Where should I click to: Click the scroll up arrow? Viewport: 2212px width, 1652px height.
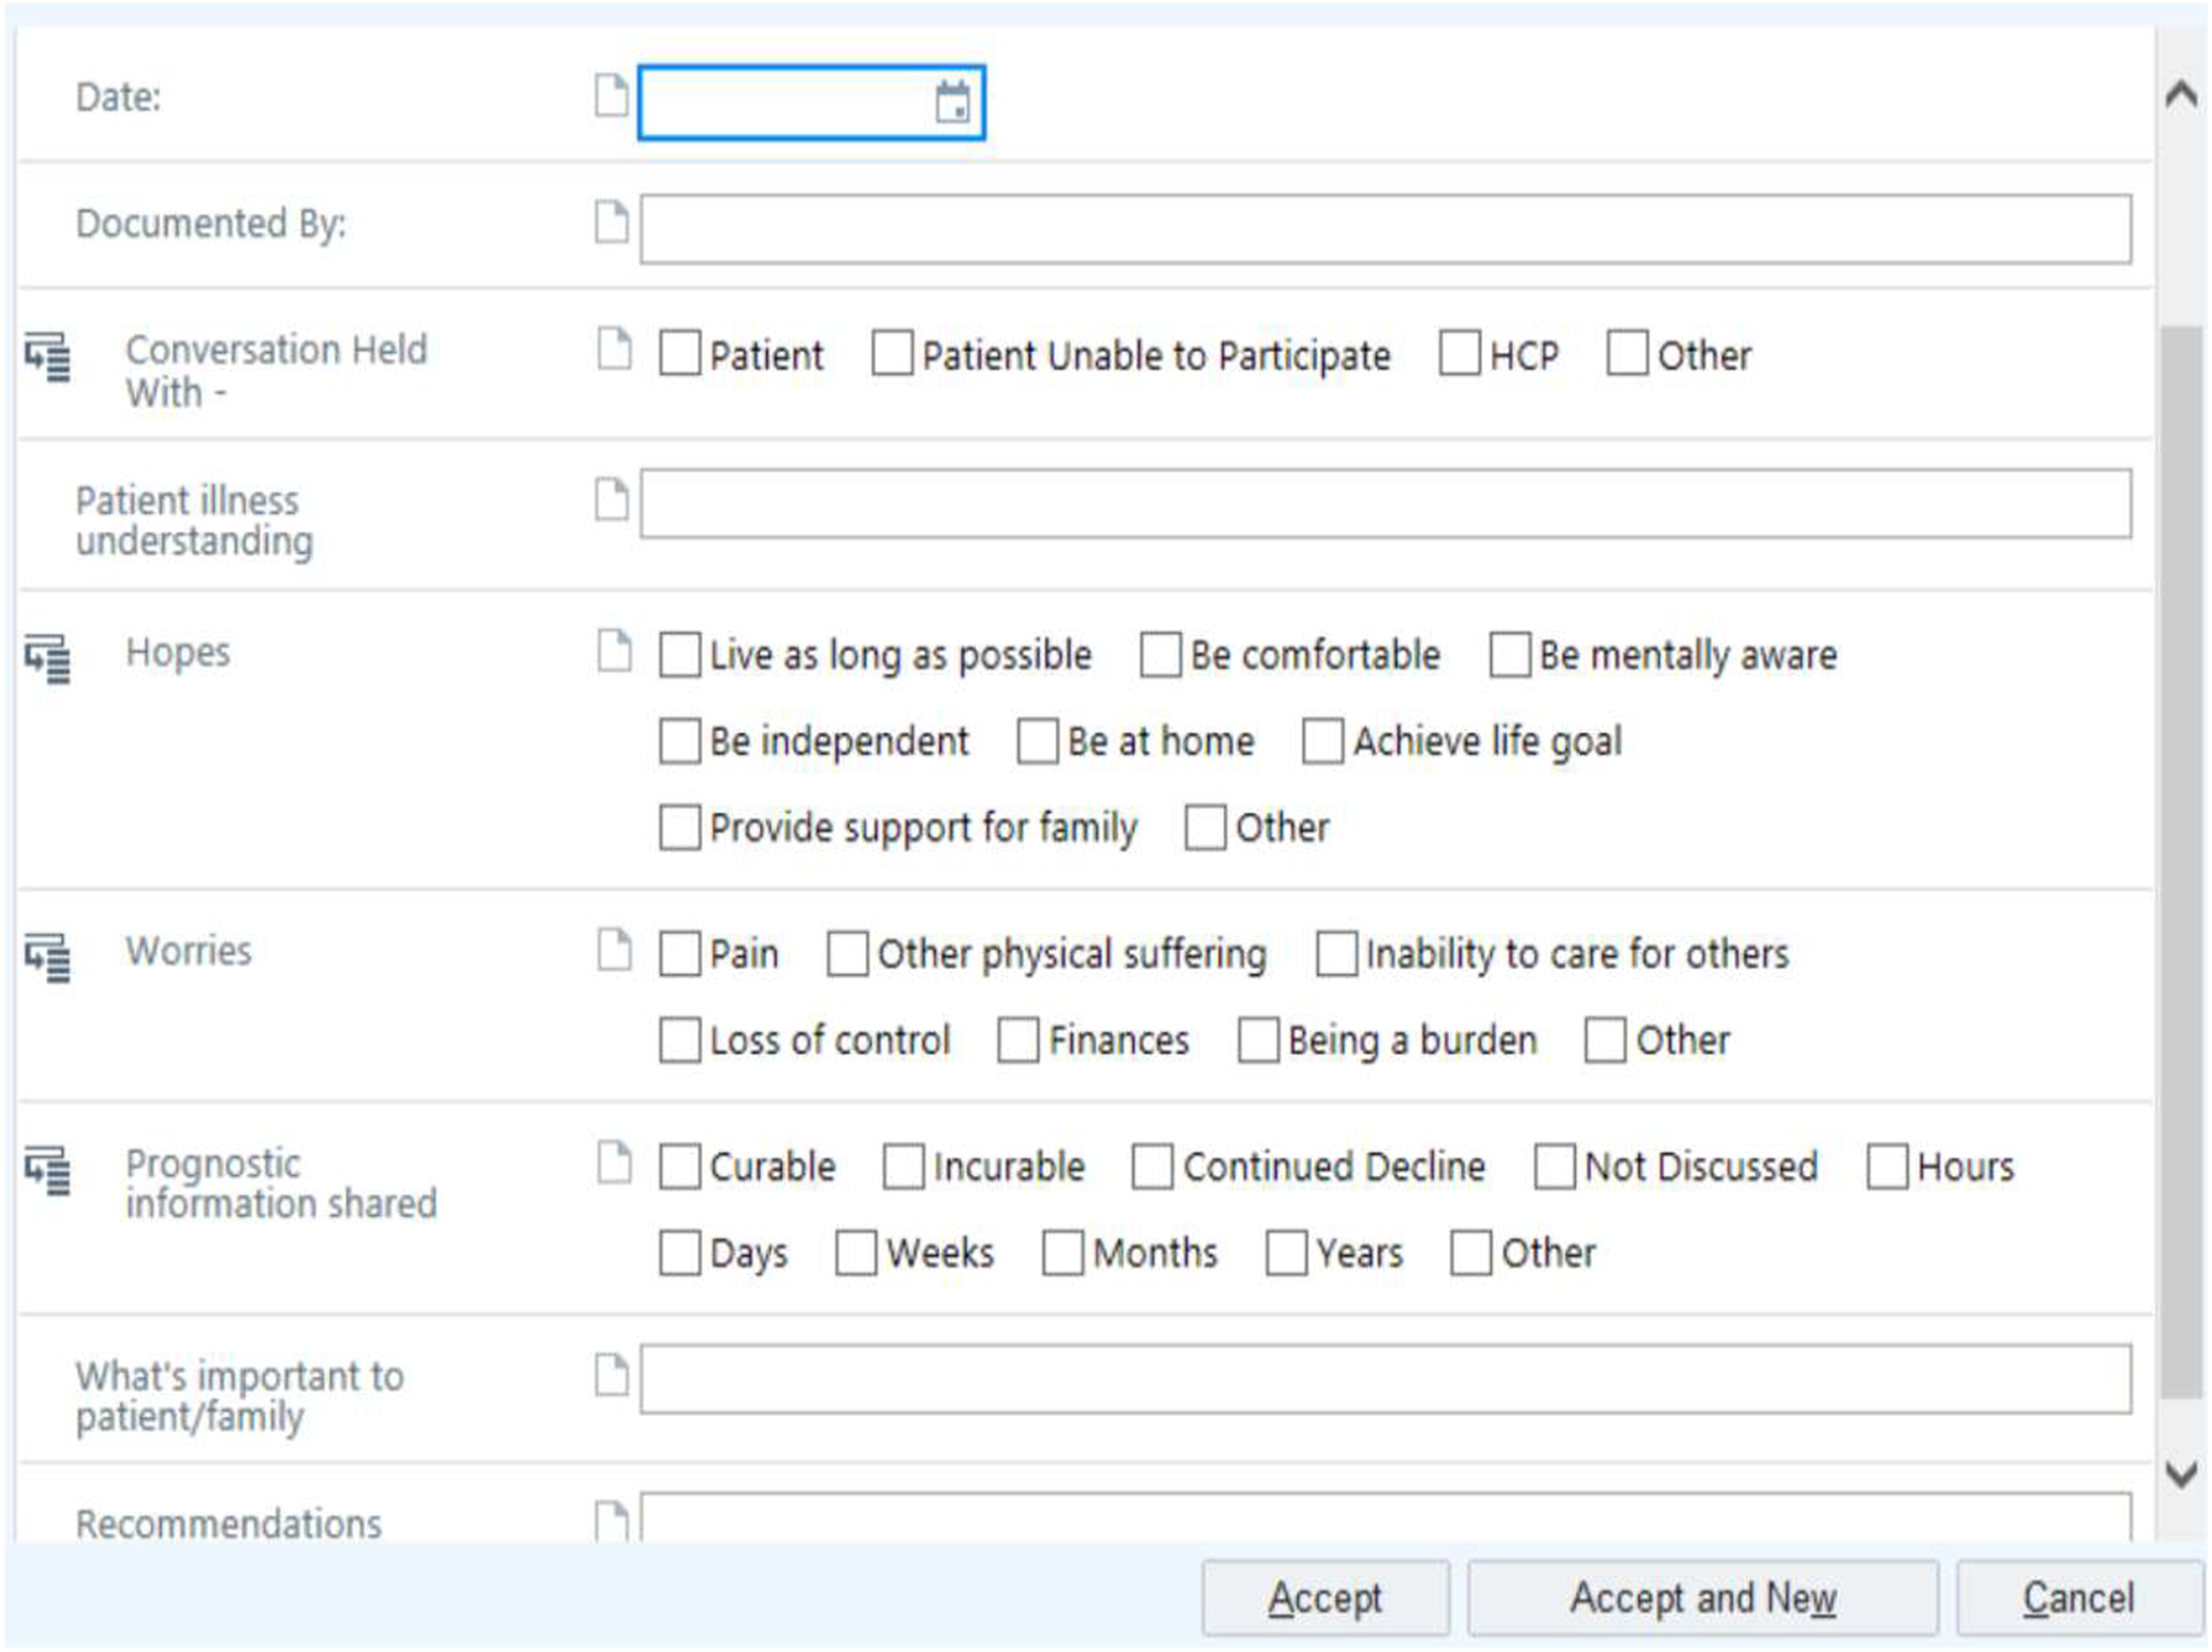(x=2181, y=95)
